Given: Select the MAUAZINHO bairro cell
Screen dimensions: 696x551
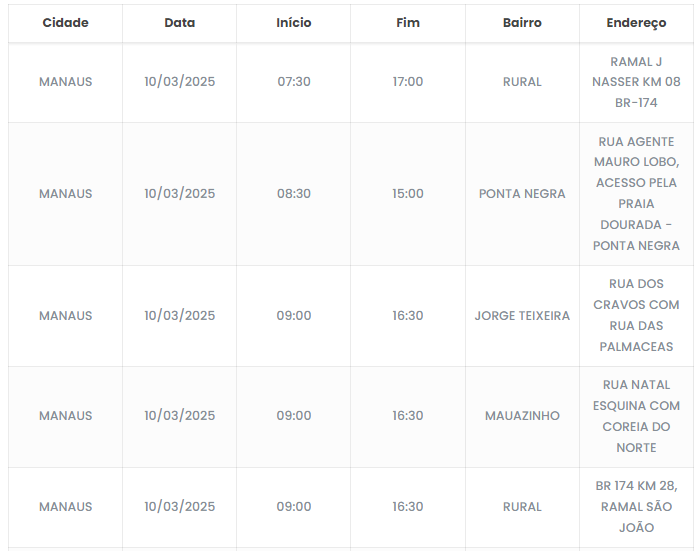Looking at the screenshot, I should (x=522, y=416).
